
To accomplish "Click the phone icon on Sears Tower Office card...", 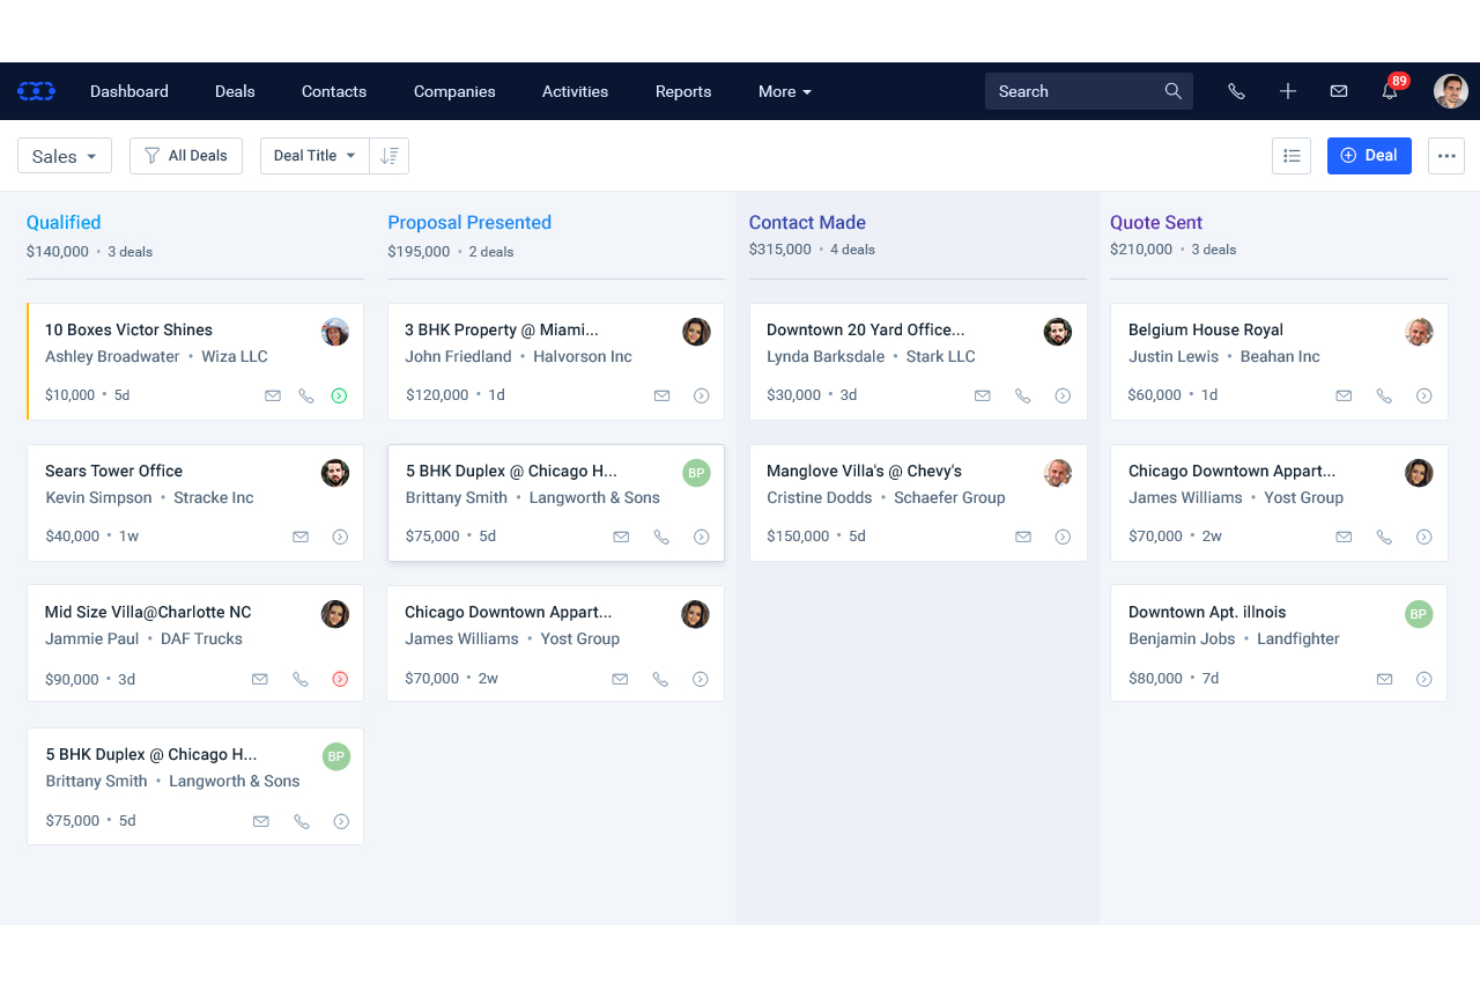I will coord(300,536).
